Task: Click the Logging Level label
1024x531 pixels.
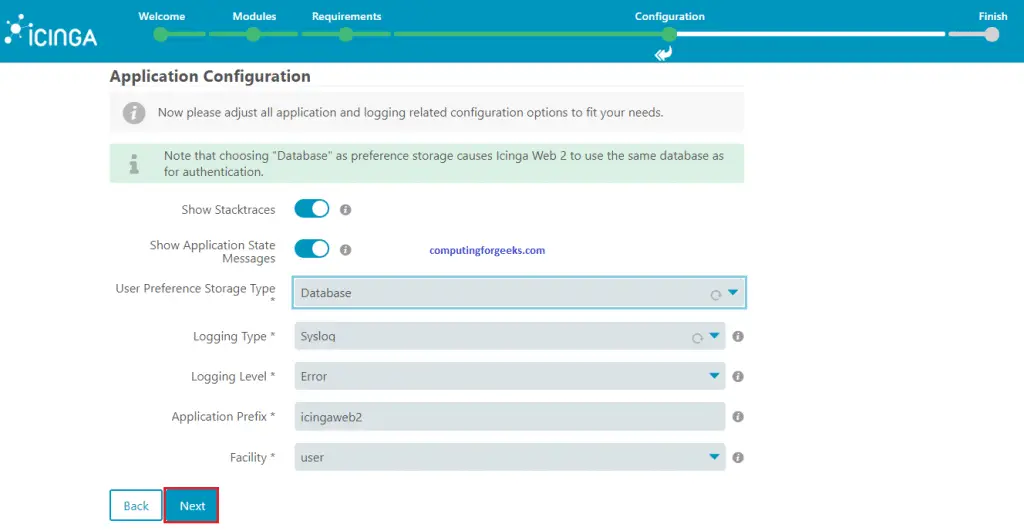Action: pyautogui.click(x=233, y=377)
